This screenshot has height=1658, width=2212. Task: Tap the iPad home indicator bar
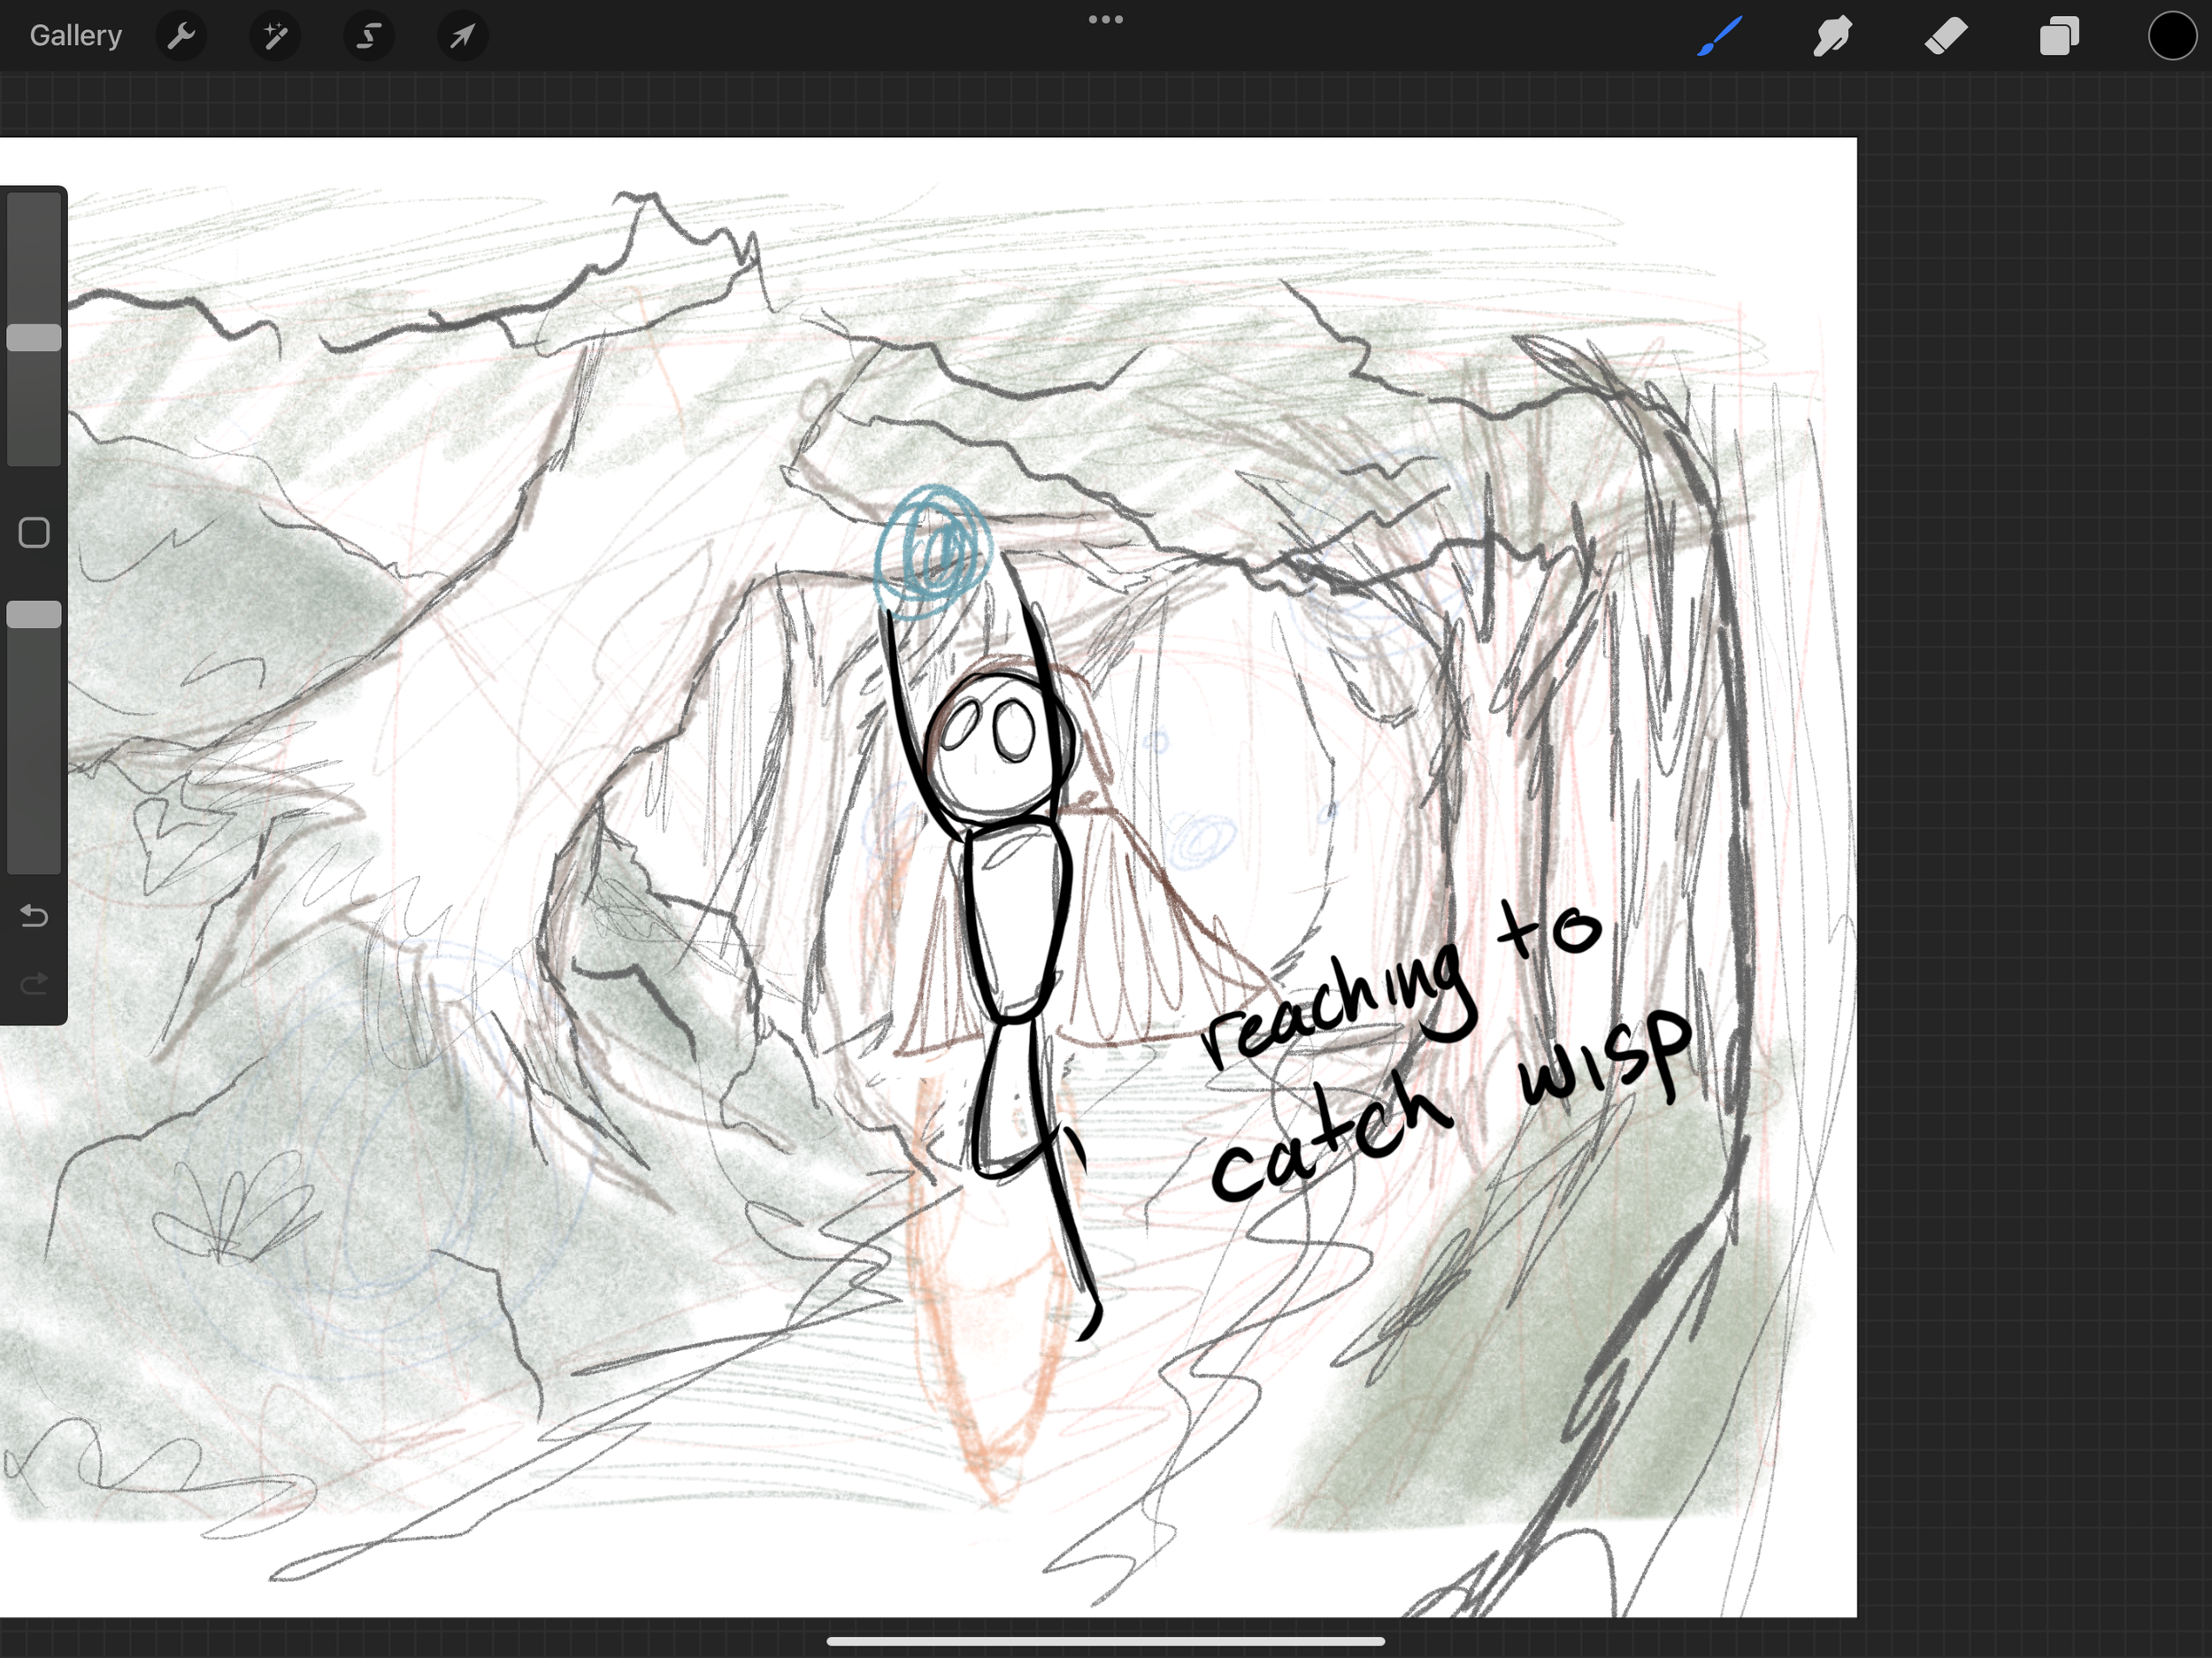1105,1641
